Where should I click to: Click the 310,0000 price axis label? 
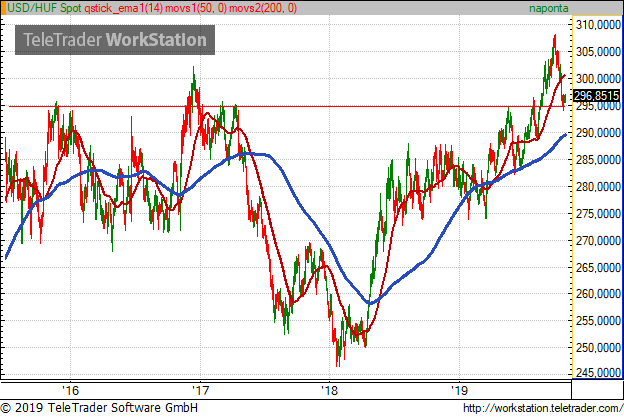coord(598,25)
